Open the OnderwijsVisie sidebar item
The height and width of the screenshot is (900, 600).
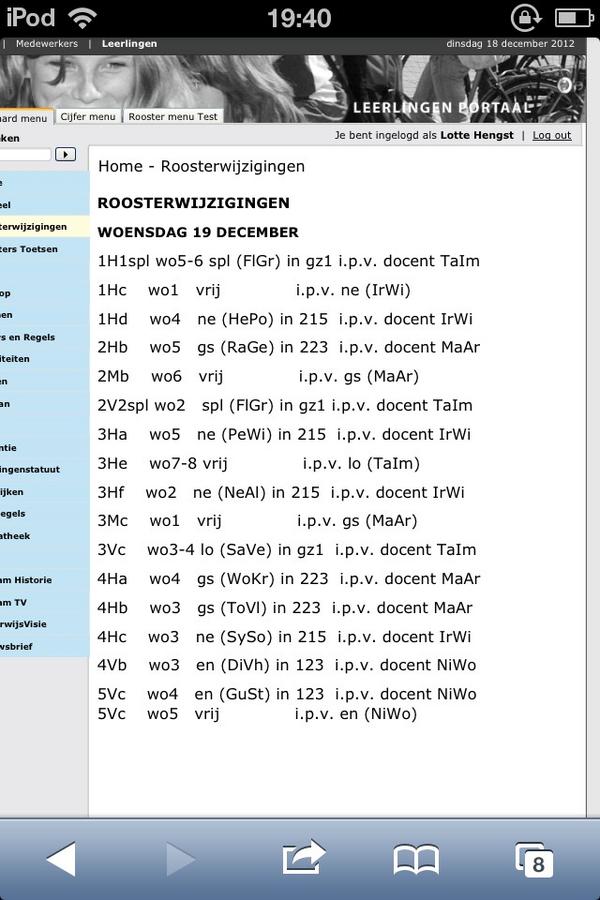coord(44,624)
